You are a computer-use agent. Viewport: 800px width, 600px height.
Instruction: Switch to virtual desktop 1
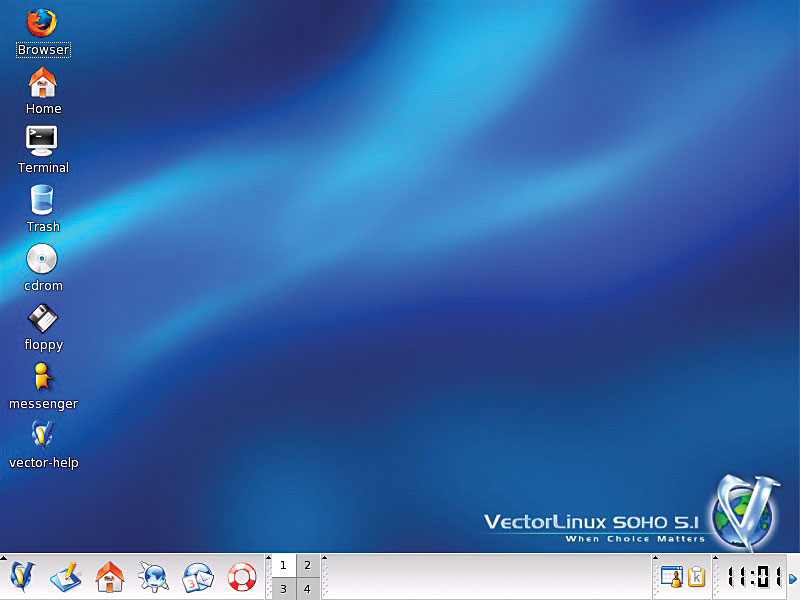[284, 565]
